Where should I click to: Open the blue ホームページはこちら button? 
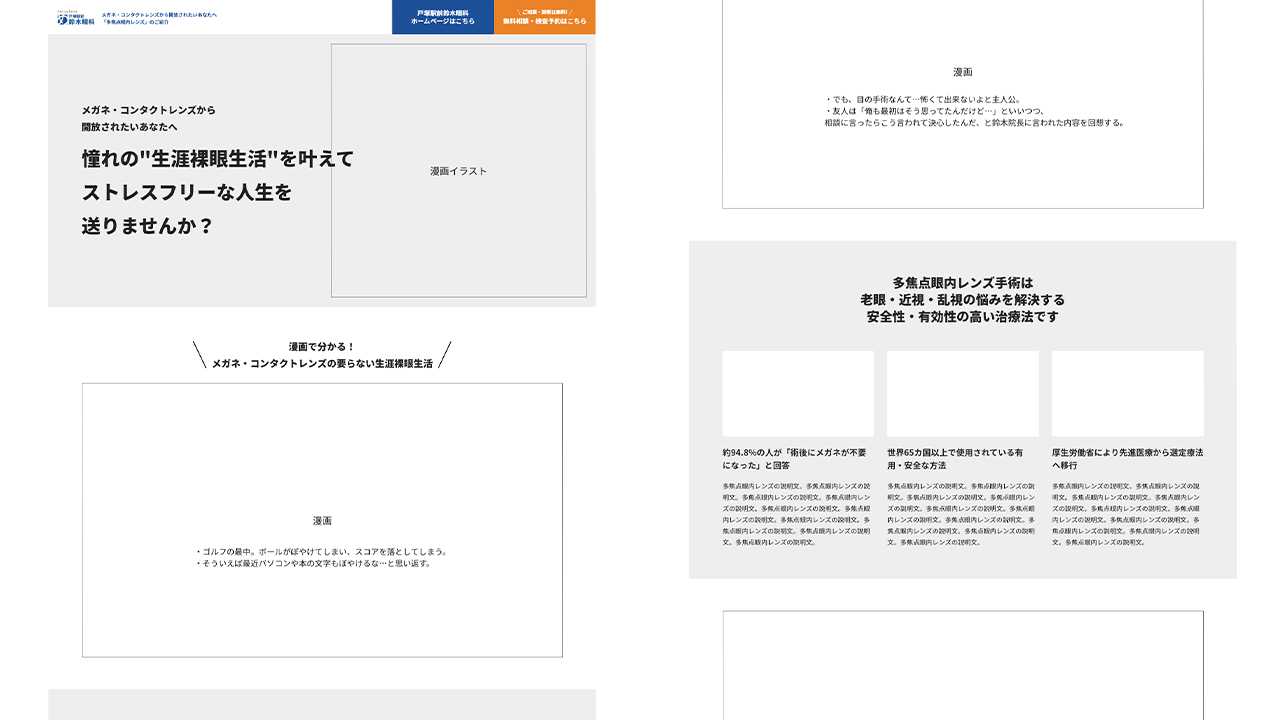point(442,17)
